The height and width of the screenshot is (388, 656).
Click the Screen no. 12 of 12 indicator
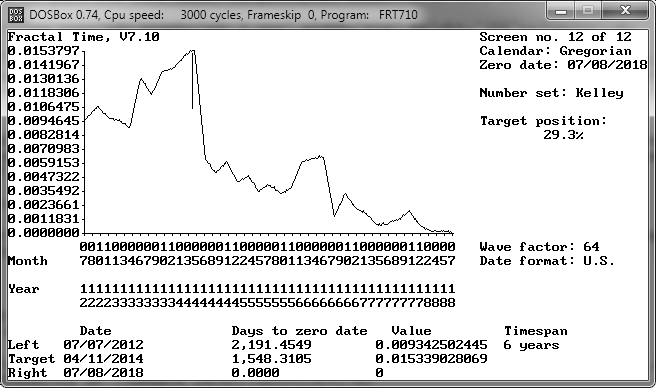pos(555,37)
